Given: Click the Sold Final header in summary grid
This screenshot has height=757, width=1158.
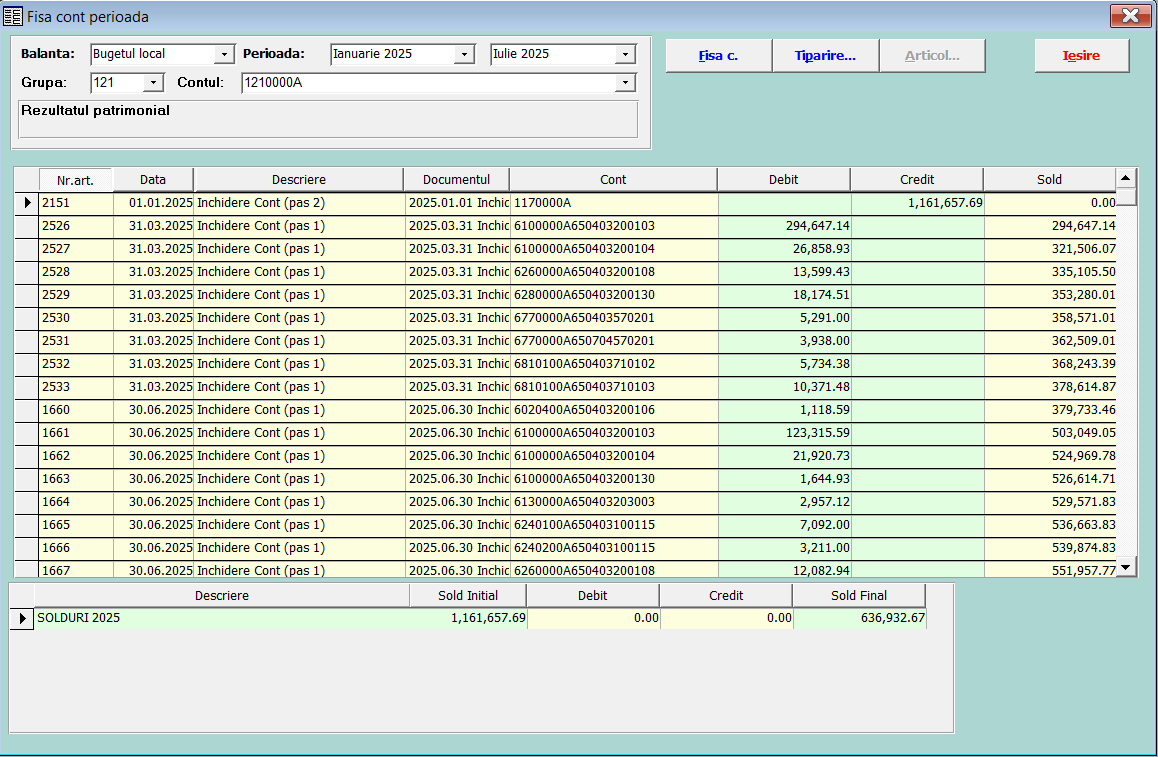Looking at the screenshot, I should tap(858, 596).
